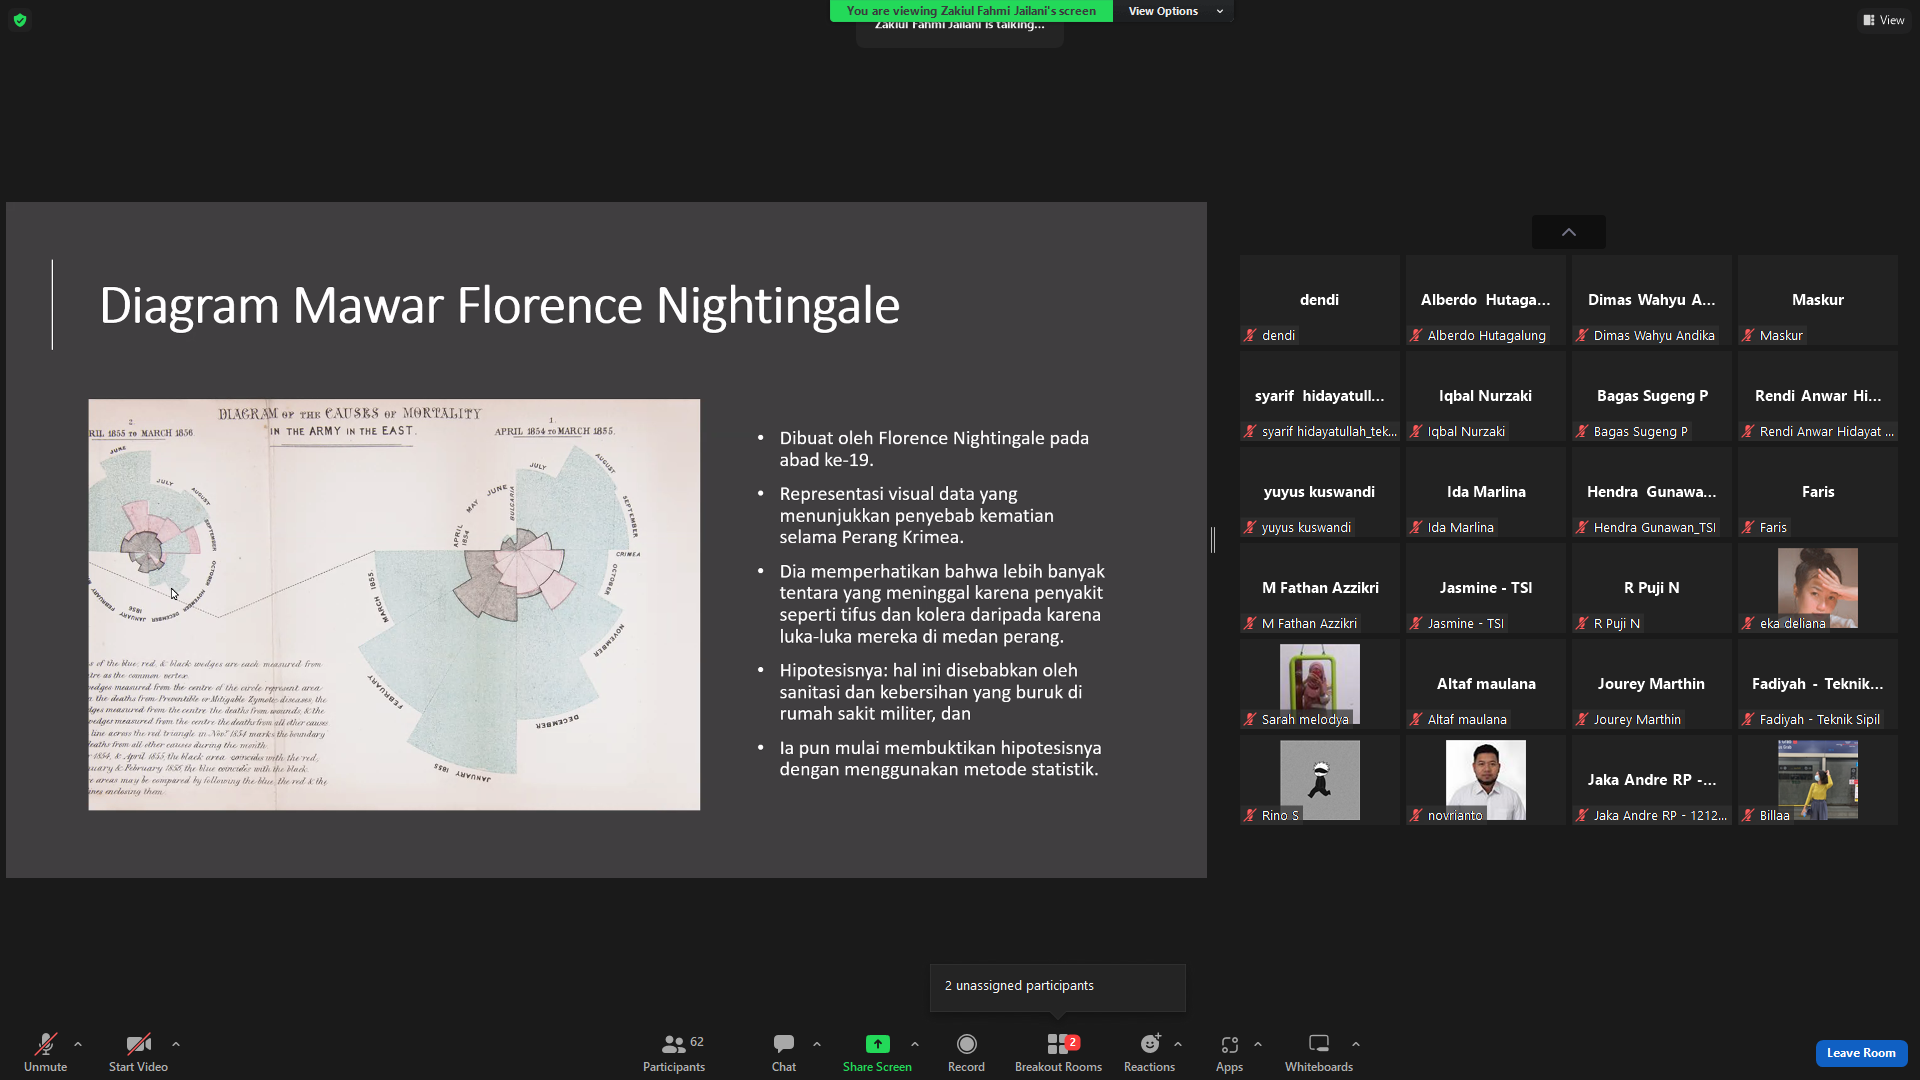Select Maskur's participant tile
The width and height of the screenshot is (1920, 1080).
(1818, 300)
